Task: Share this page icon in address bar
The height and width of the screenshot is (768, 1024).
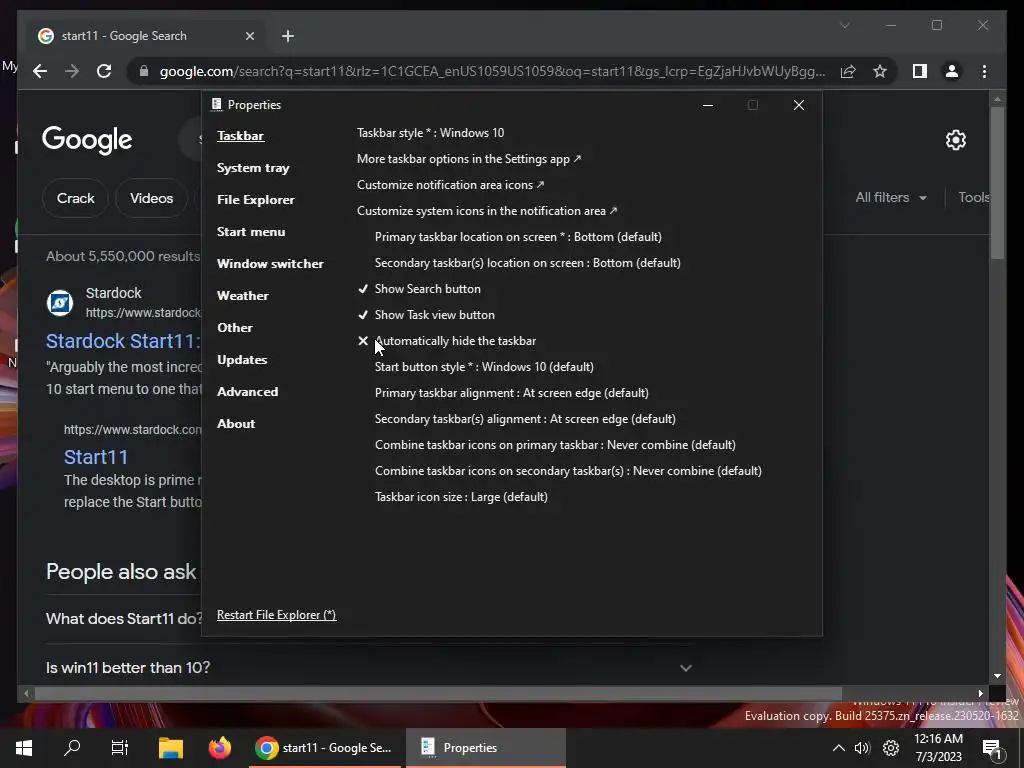Action: pyautogui.click(x=848, y=71)
